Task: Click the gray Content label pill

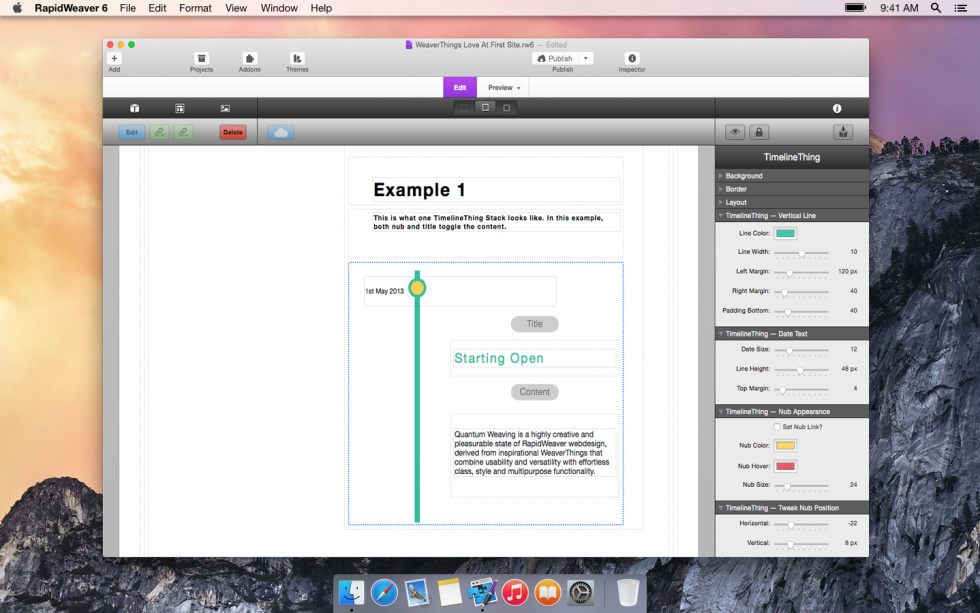Action: (534, 392)
